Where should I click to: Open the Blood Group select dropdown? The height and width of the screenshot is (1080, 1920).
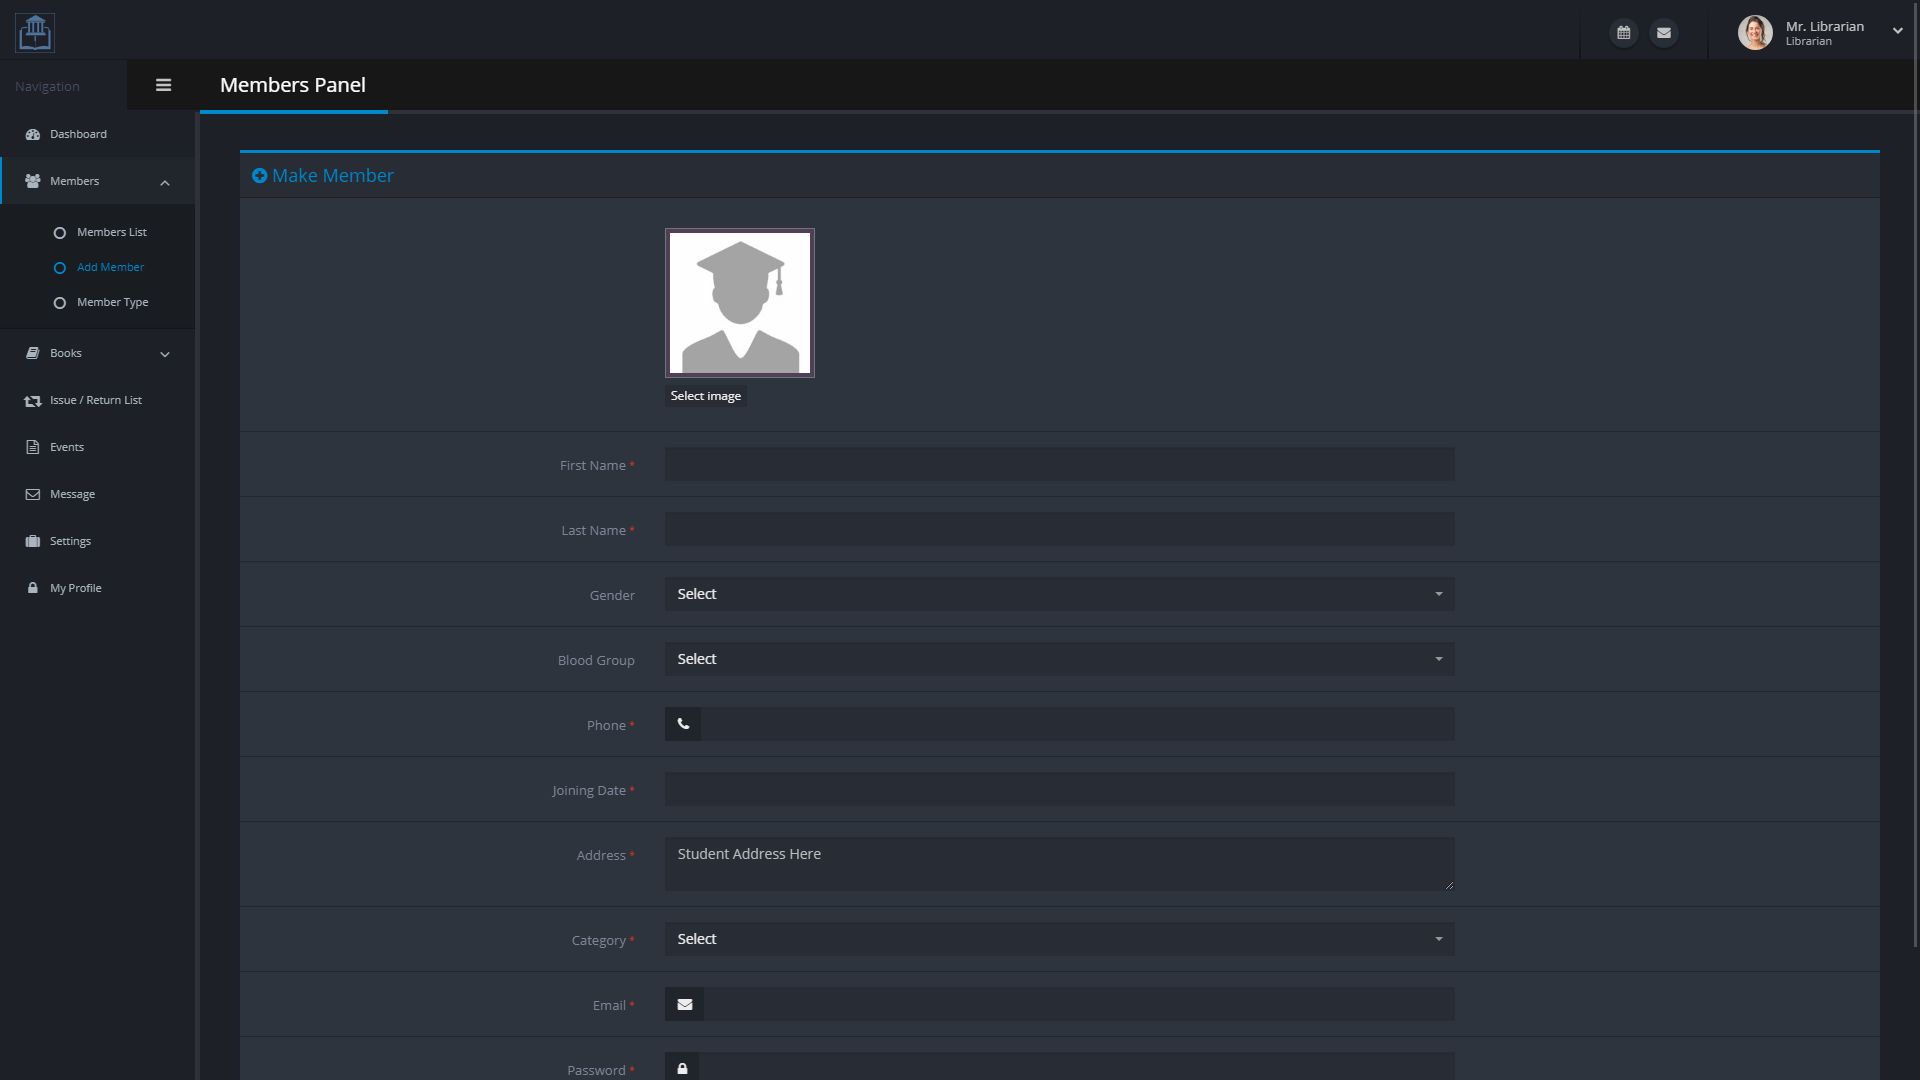[x=1059, y=659]
